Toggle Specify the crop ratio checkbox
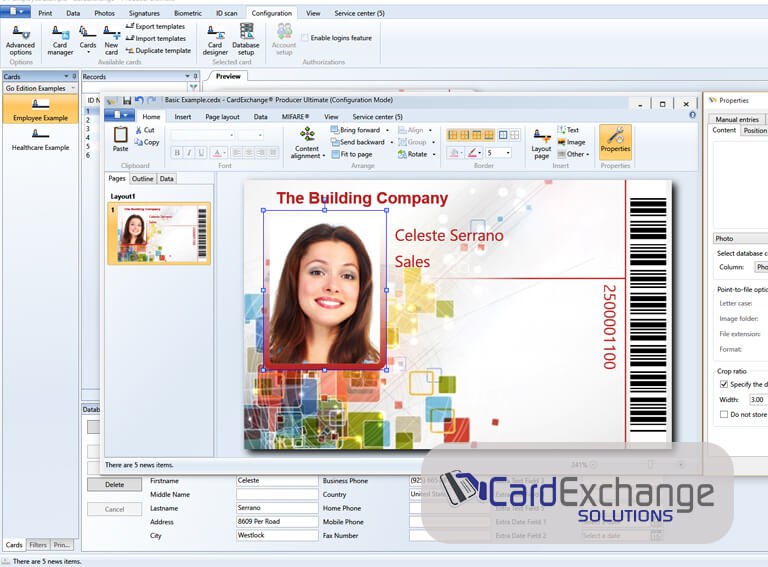 pos(723,384)
